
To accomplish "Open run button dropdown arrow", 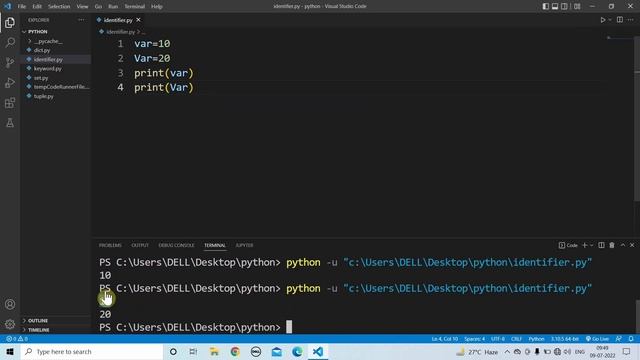I will 610,20.
